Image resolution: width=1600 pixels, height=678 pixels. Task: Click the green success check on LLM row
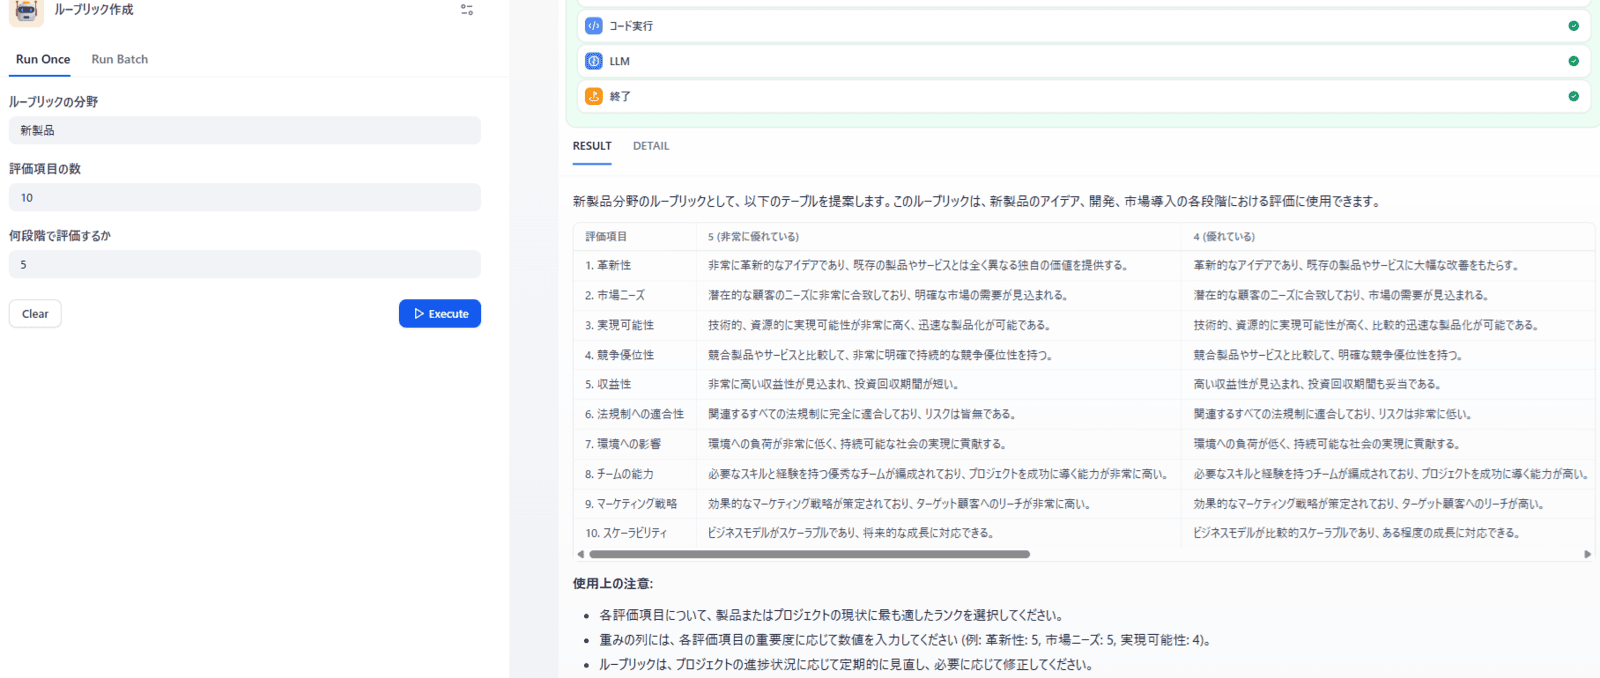1573,61
